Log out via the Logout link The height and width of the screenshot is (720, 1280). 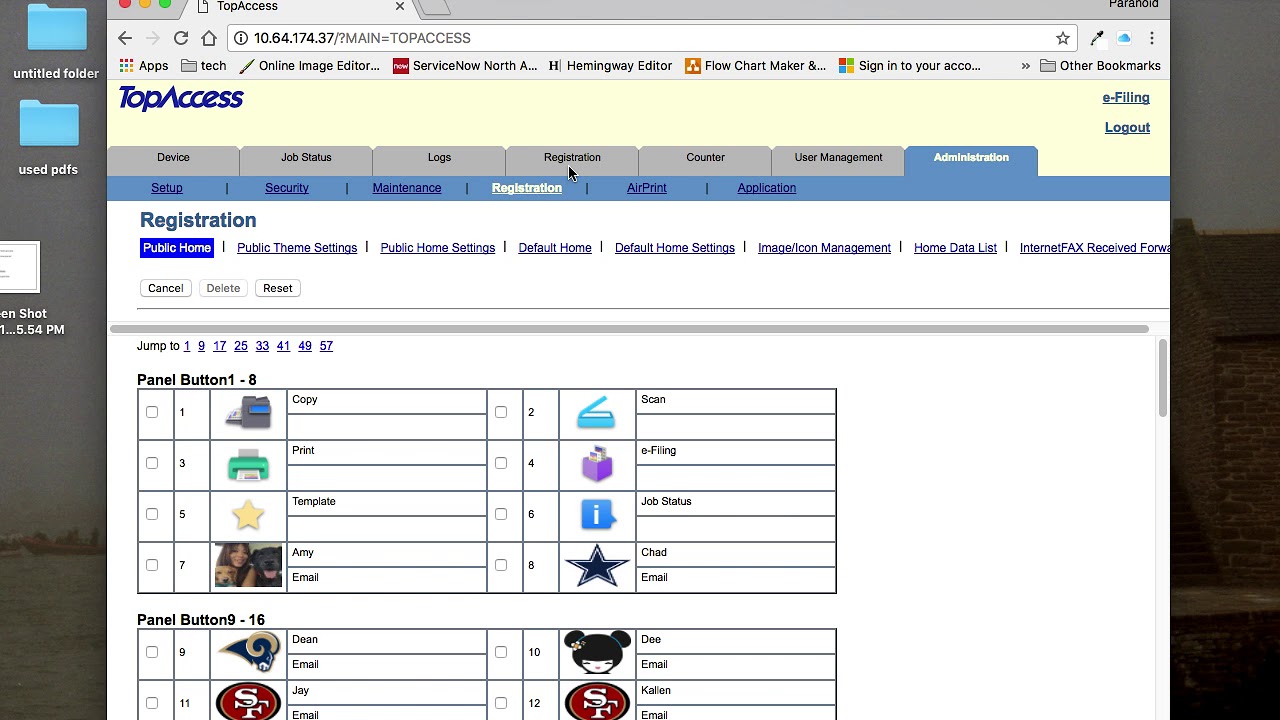point(1127,128)
